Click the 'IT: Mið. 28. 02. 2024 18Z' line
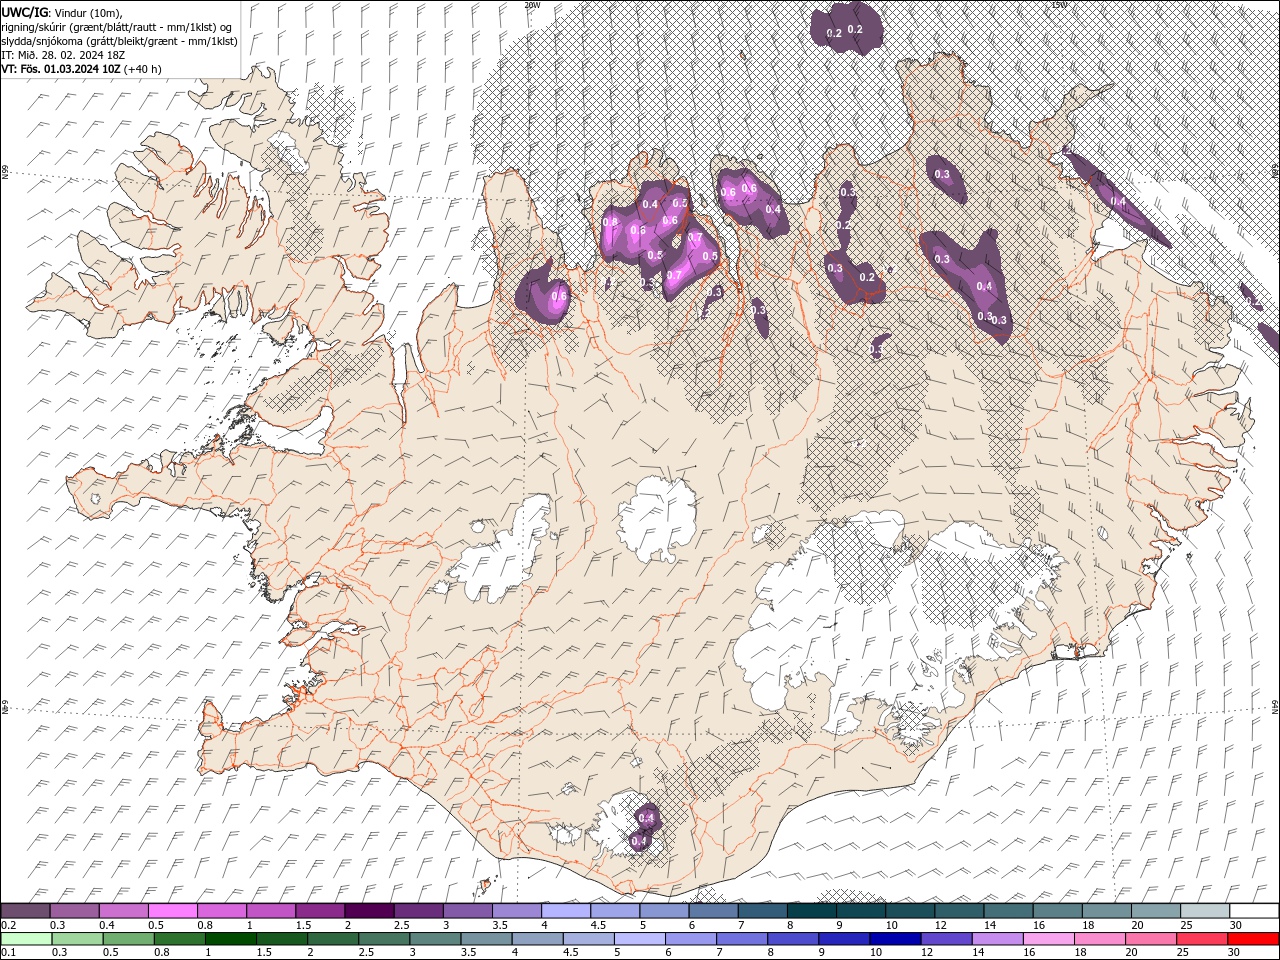The image size is (1280, 960). pos(63,55)
